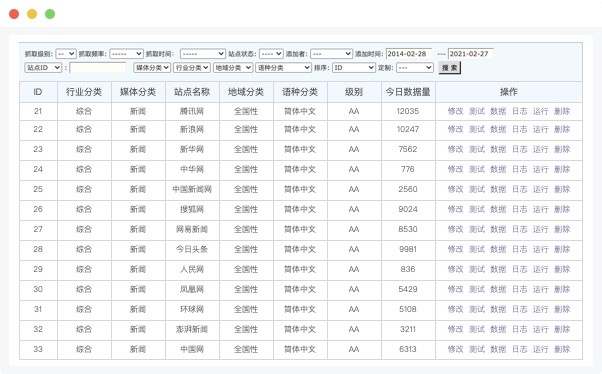This screenshot has height=374, width=602.
Task: Click data count 6313
Action: pyautogui.click(x=408, y=349)
